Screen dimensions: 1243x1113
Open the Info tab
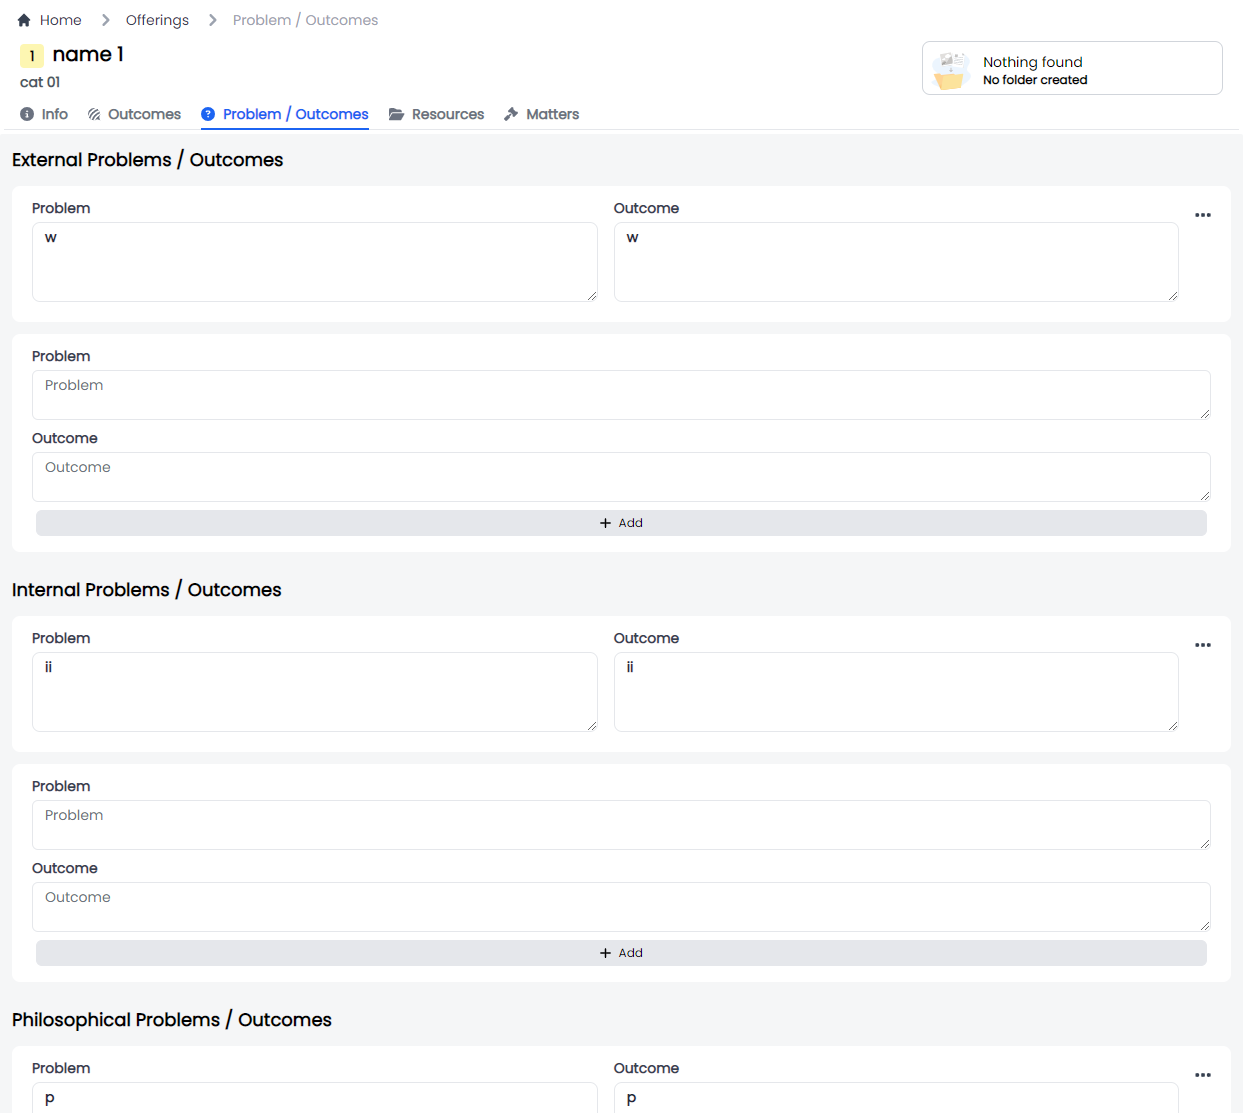coord(44,114)
